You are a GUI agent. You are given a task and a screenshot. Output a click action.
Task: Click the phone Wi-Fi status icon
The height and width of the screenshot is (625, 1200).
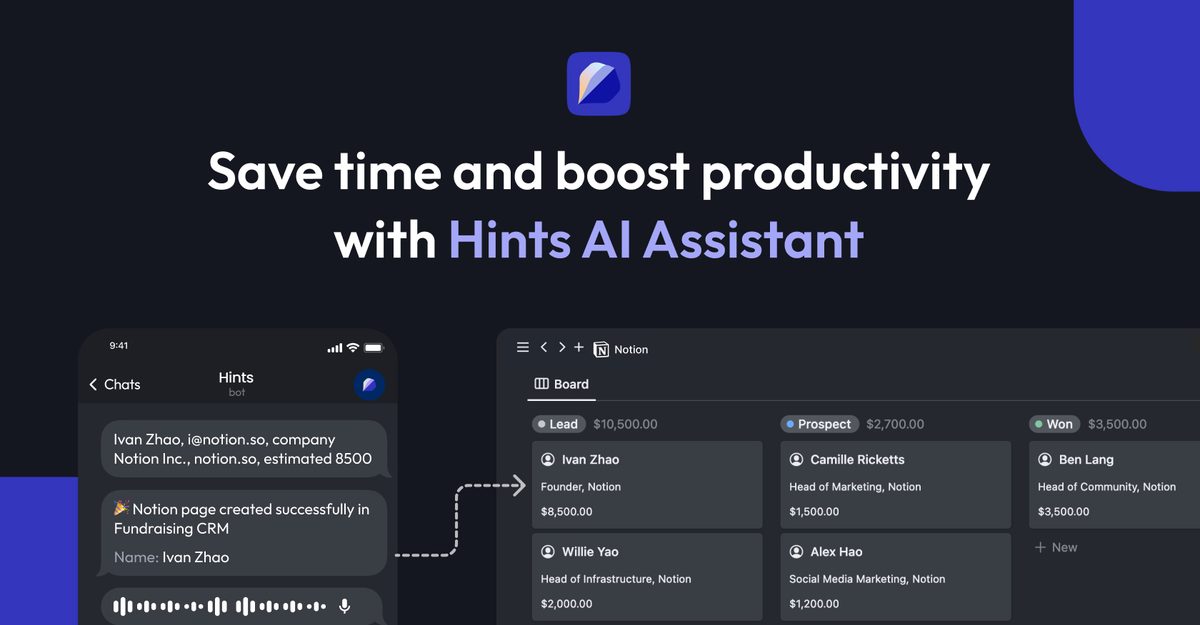352,347
